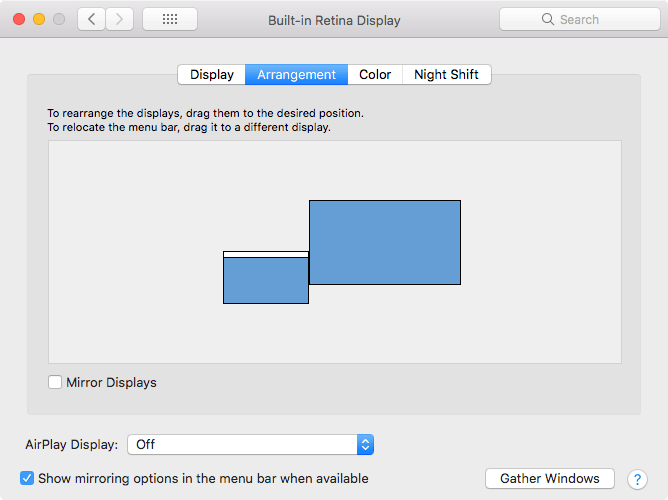Switch to the Display tab
Viewport: 668px width, 500px height.
[211, 75]
